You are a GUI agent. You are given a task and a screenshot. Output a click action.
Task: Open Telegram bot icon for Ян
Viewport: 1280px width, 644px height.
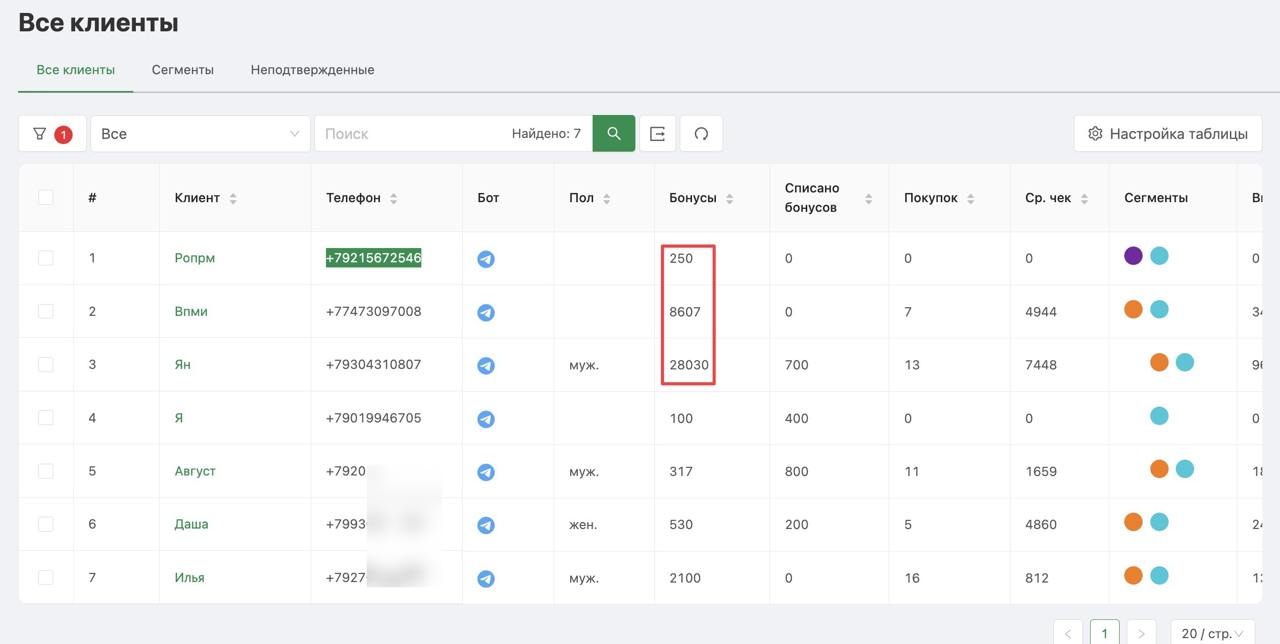tap(486, 365)
